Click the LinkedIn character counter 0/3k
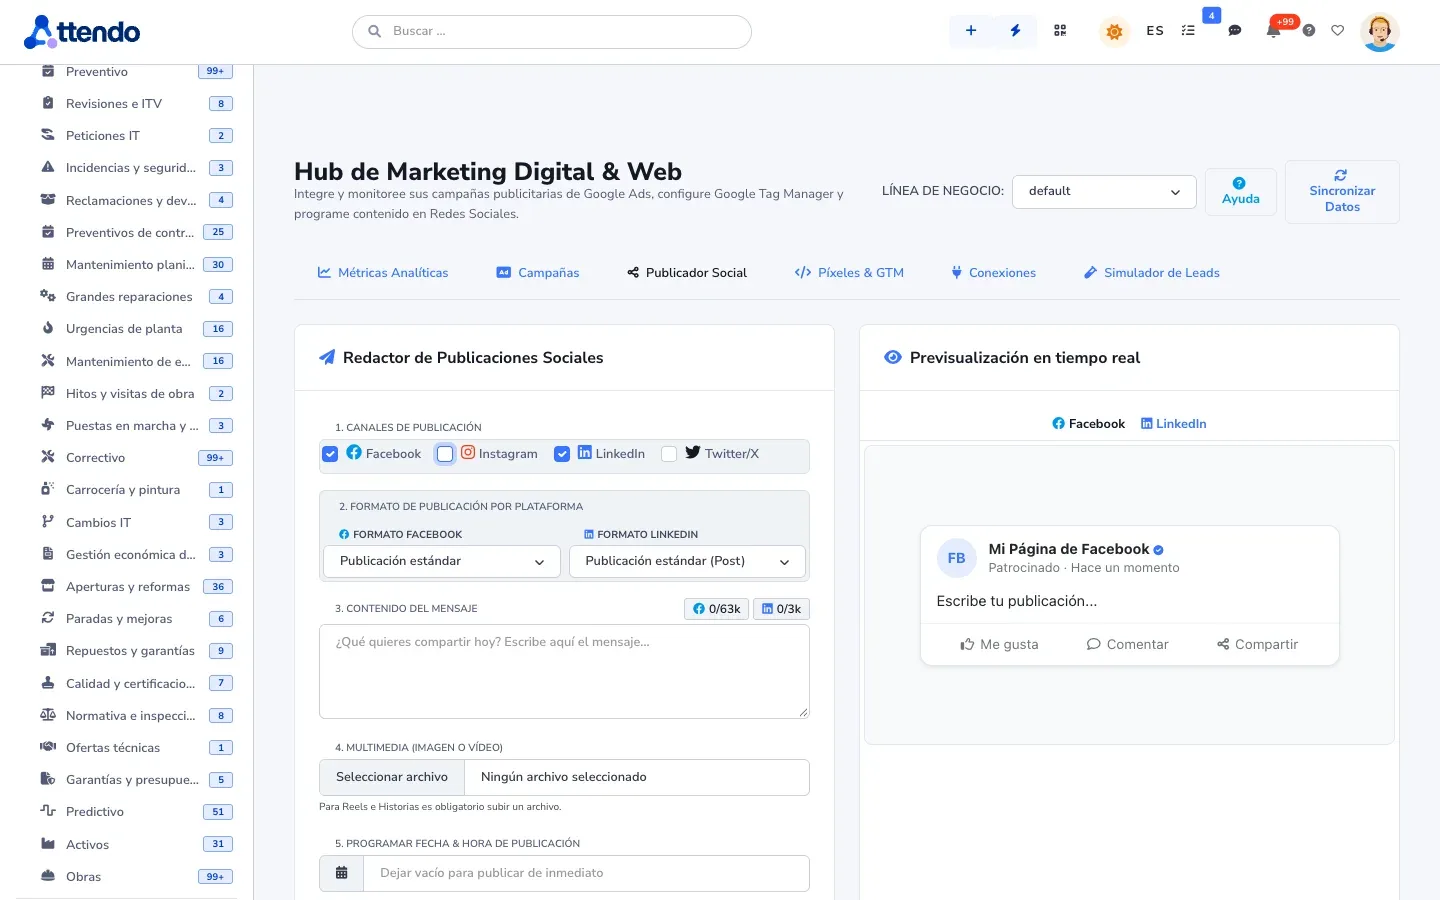This screenshot has height=900, width=1440. tap(781, 609)
